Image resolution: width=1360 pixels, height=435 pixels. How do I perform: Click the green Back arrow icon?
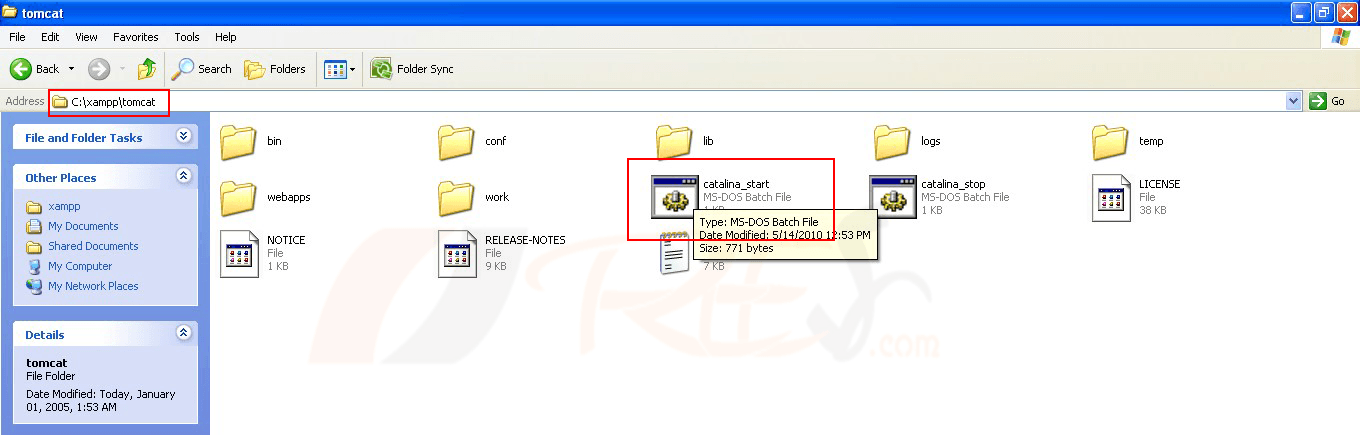pos(21,69)
